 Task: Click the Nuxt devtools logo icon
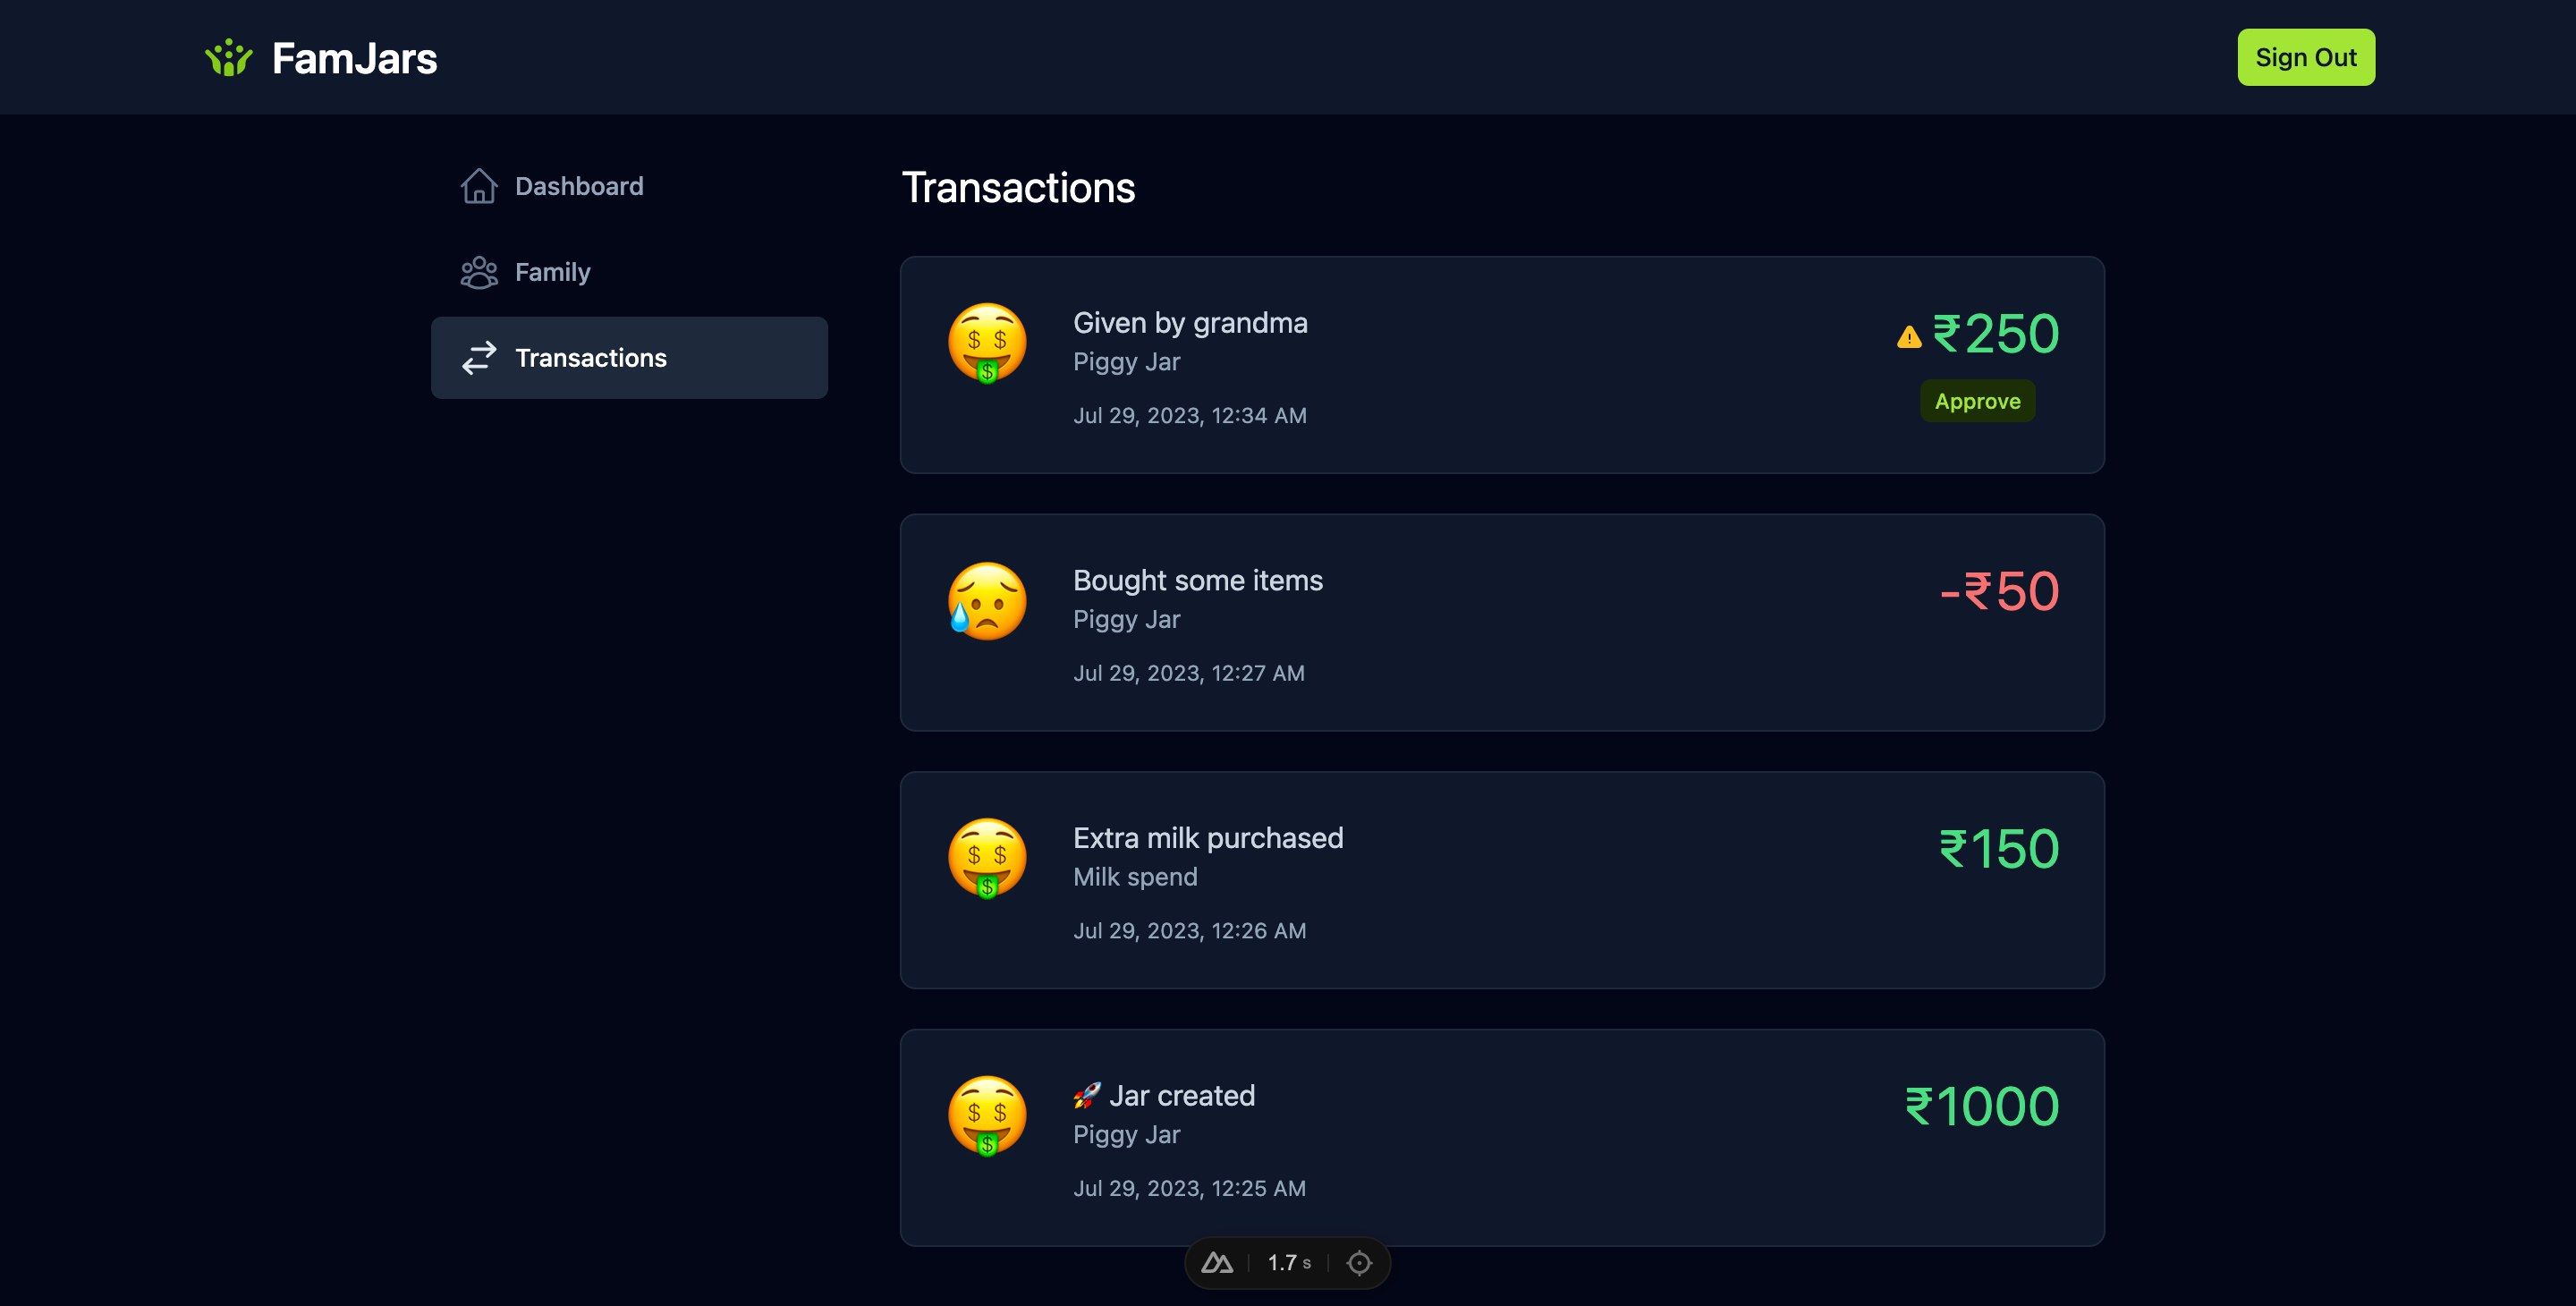(1217, 1263)
